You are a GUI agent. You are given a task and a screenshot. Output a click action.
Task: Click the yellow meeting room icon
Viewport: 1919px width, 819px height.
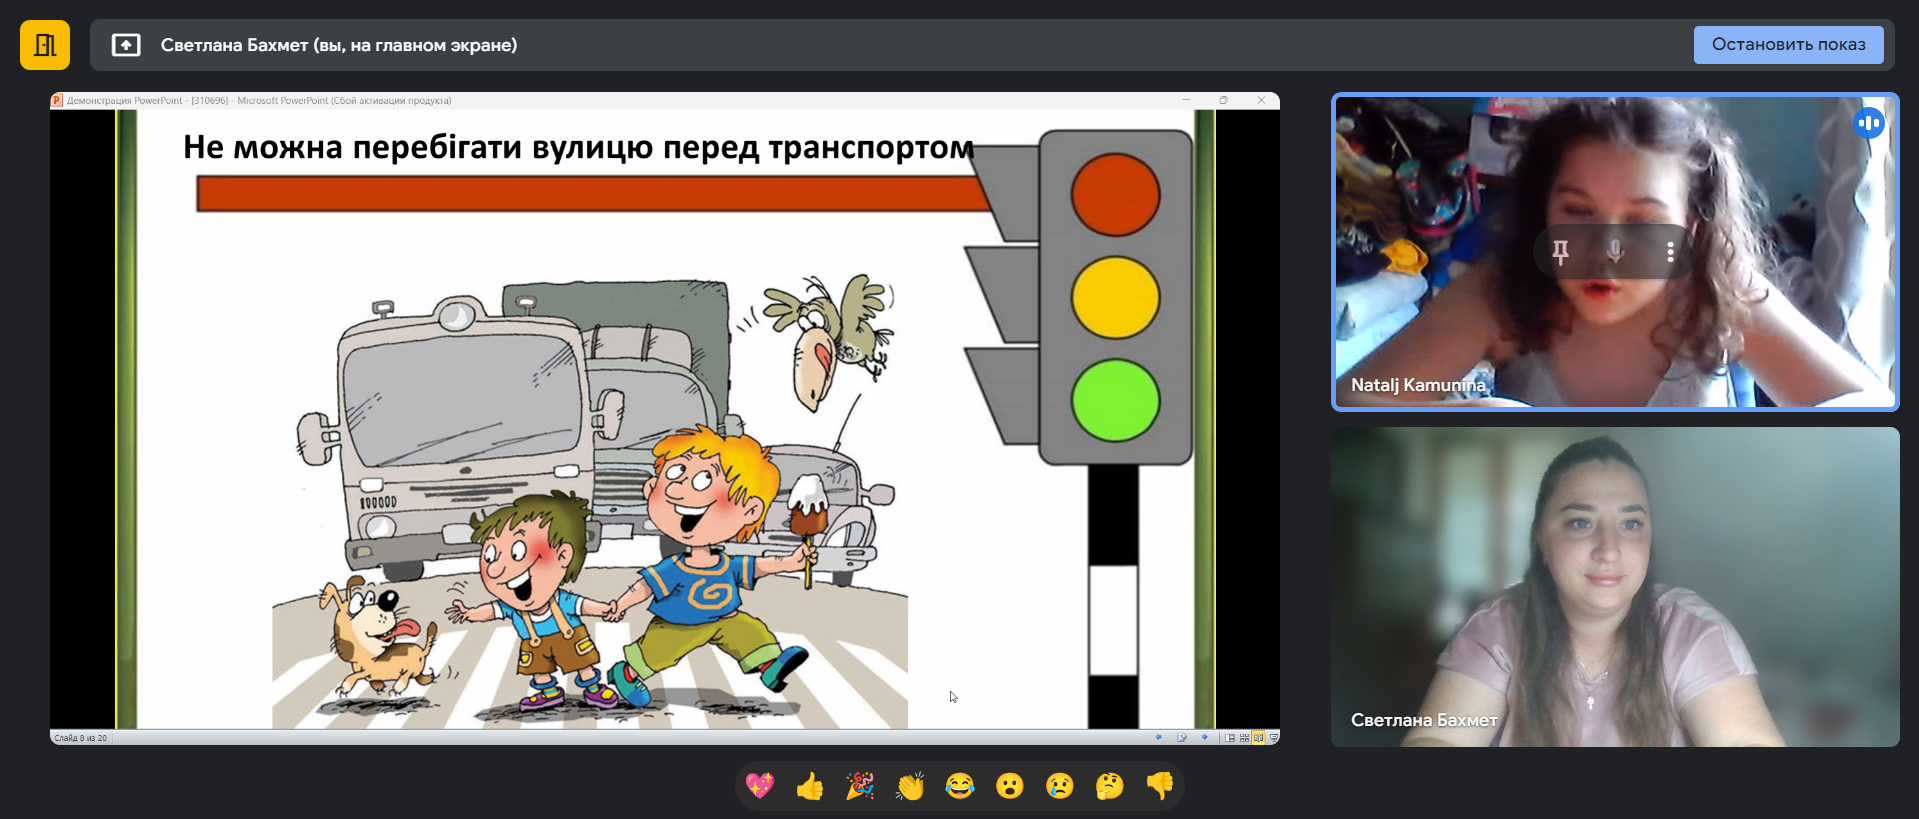point(45,45)
